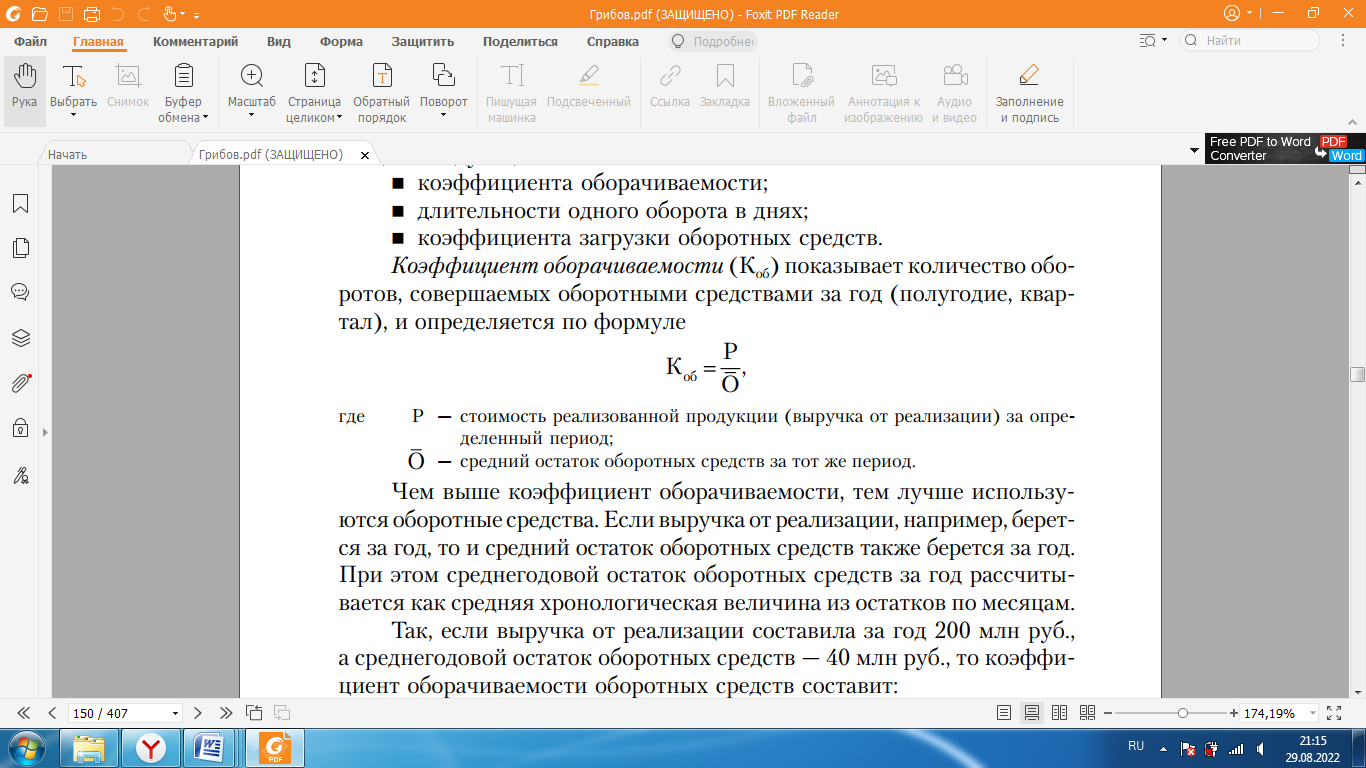Viewport: 1366px width, 768px height.
Task: Click the Print icon in quick access toolbar
Action: coord(92,15)
